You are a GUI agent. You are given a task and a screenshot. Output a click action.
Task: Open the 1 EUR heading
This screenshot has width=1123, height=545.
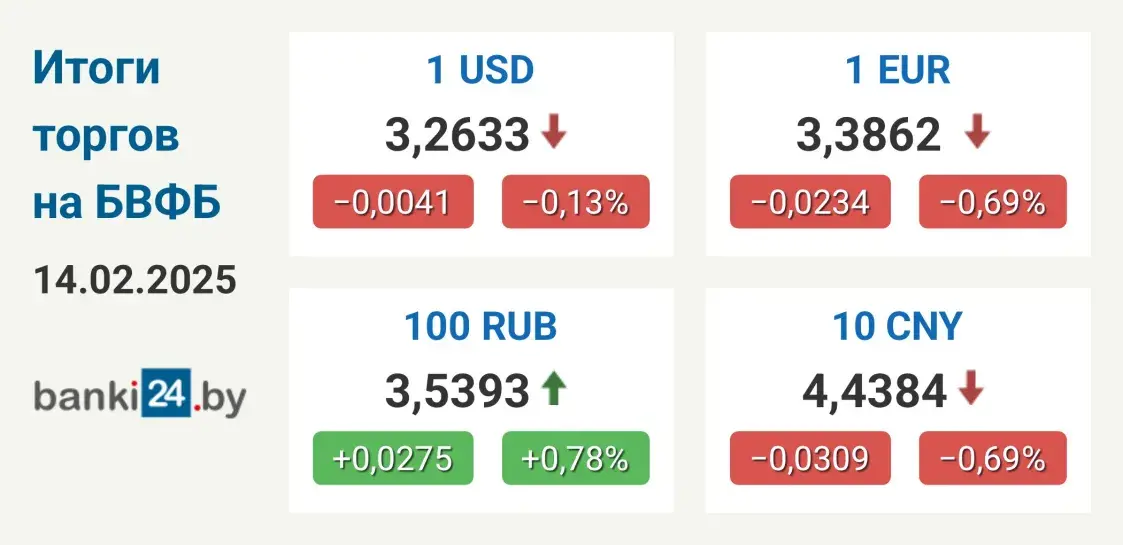click(897, 70)
